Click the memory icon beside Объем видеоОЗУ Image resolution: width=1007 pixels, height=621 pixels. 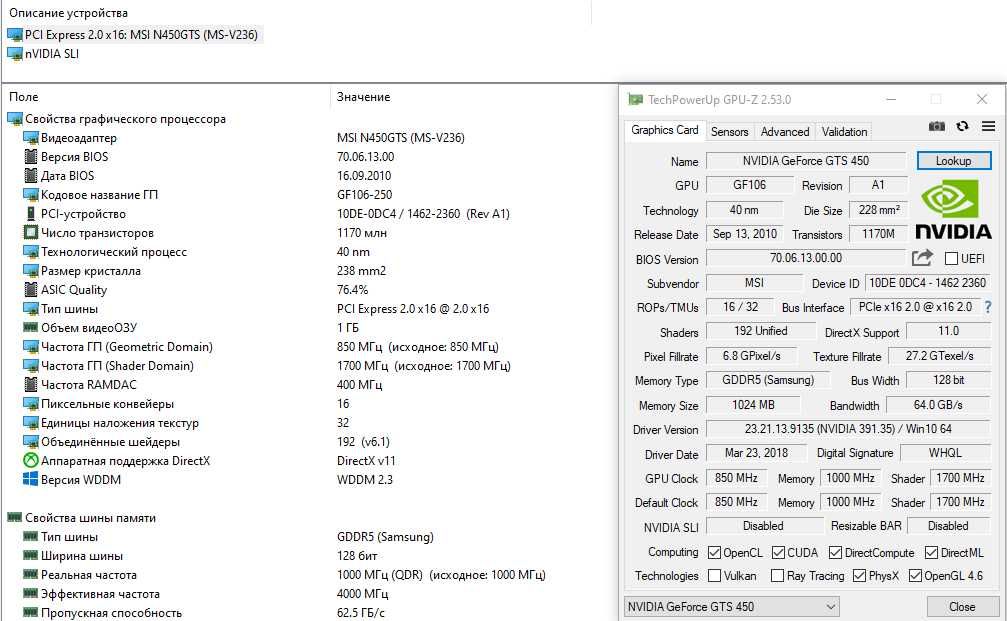tap(30, 328)
